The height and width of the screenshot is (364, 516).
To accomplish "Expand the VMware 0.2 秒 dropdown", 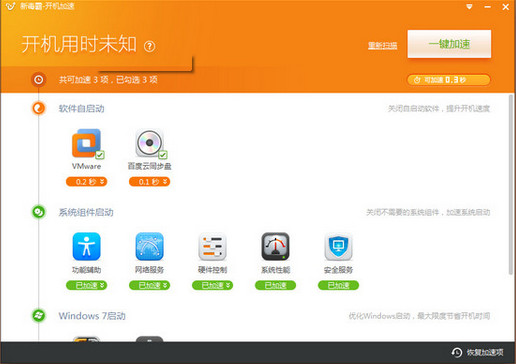I will click(x=86, y=182).
